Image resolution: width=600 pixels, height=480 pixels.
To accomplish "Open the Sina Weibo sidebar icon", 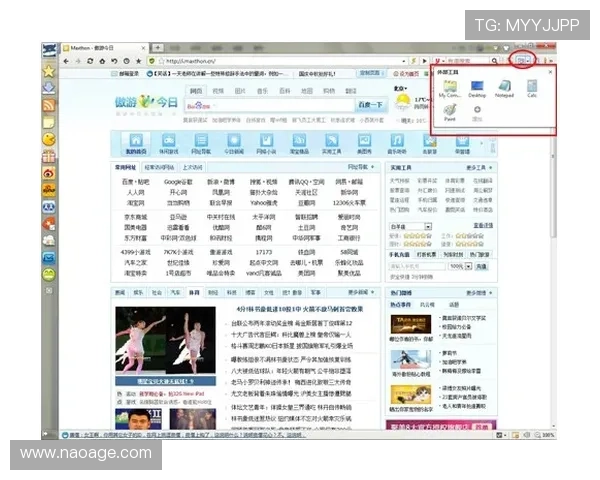I will click(x=49, y=173).
